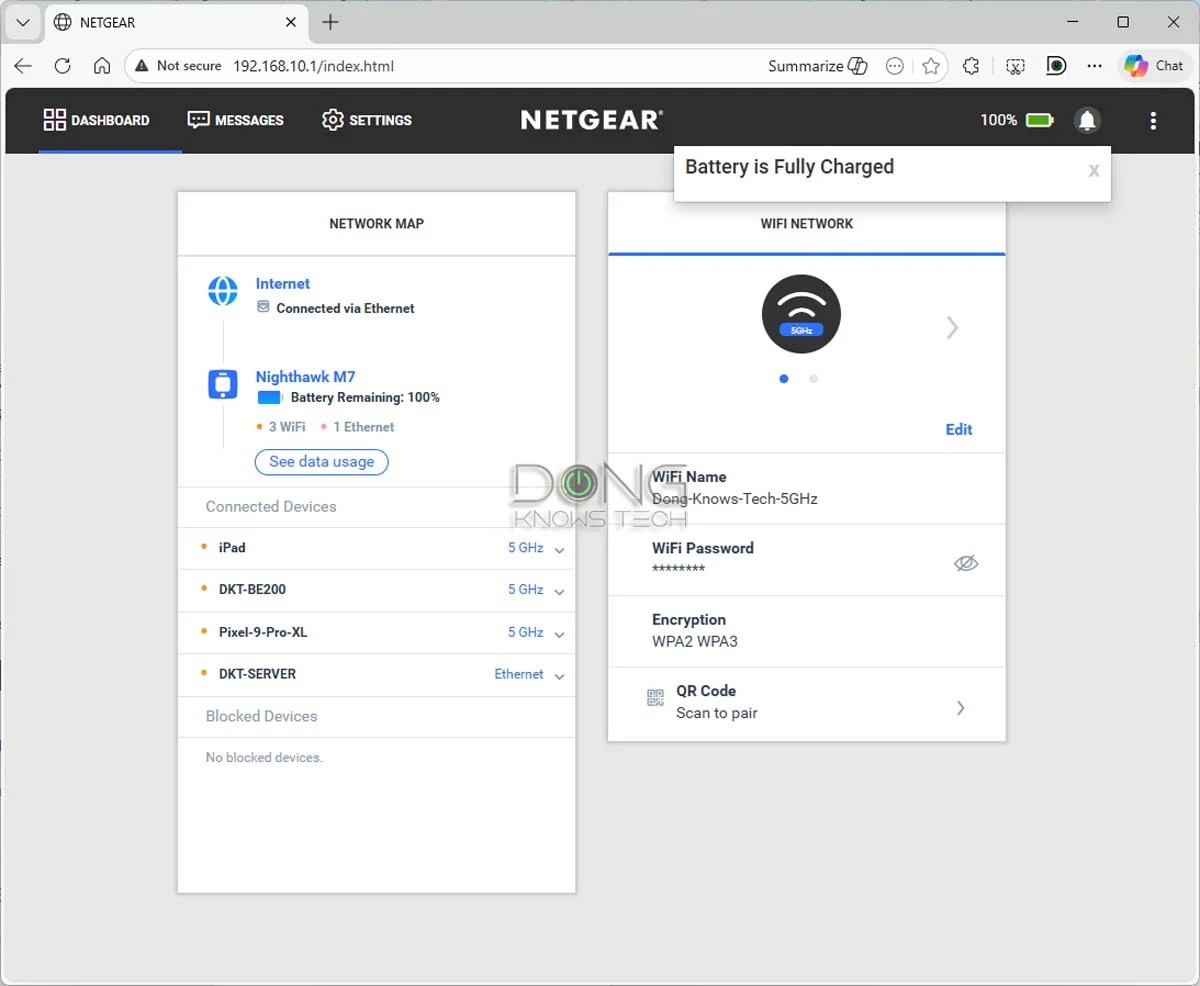
Task: Expand the Pixel-9-Pro-XL entry
Action: point(559,632)
